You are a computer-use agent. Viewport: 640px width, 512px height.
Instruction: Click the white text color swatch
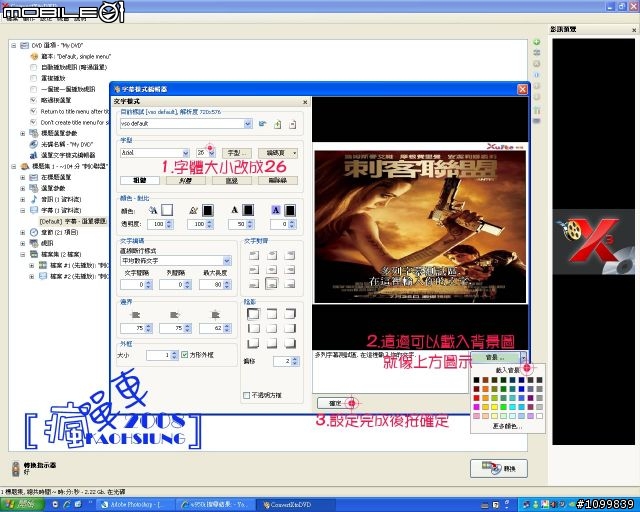point(167,210)
